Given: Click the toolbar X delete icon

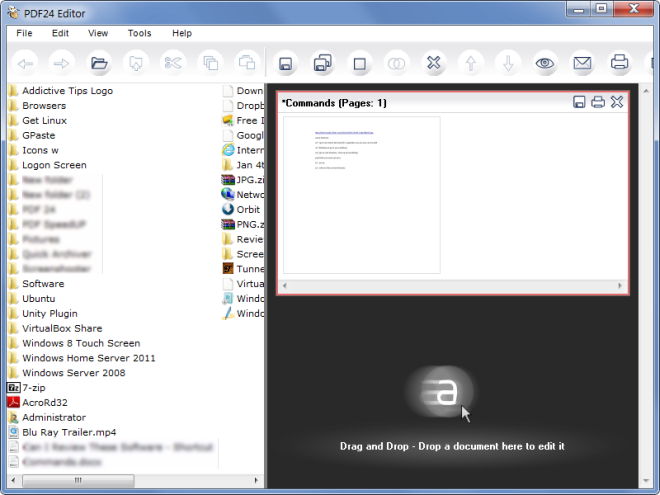Looking at the screenshot, I should (x=434, y=64).
